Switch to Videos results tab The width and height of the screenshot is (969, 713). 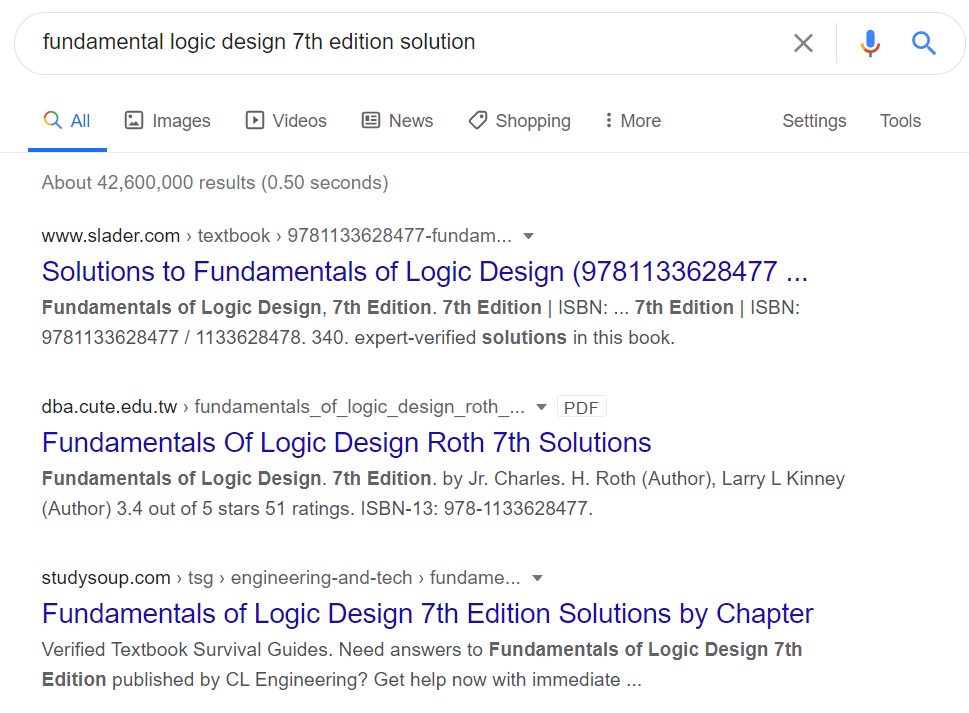286,120
